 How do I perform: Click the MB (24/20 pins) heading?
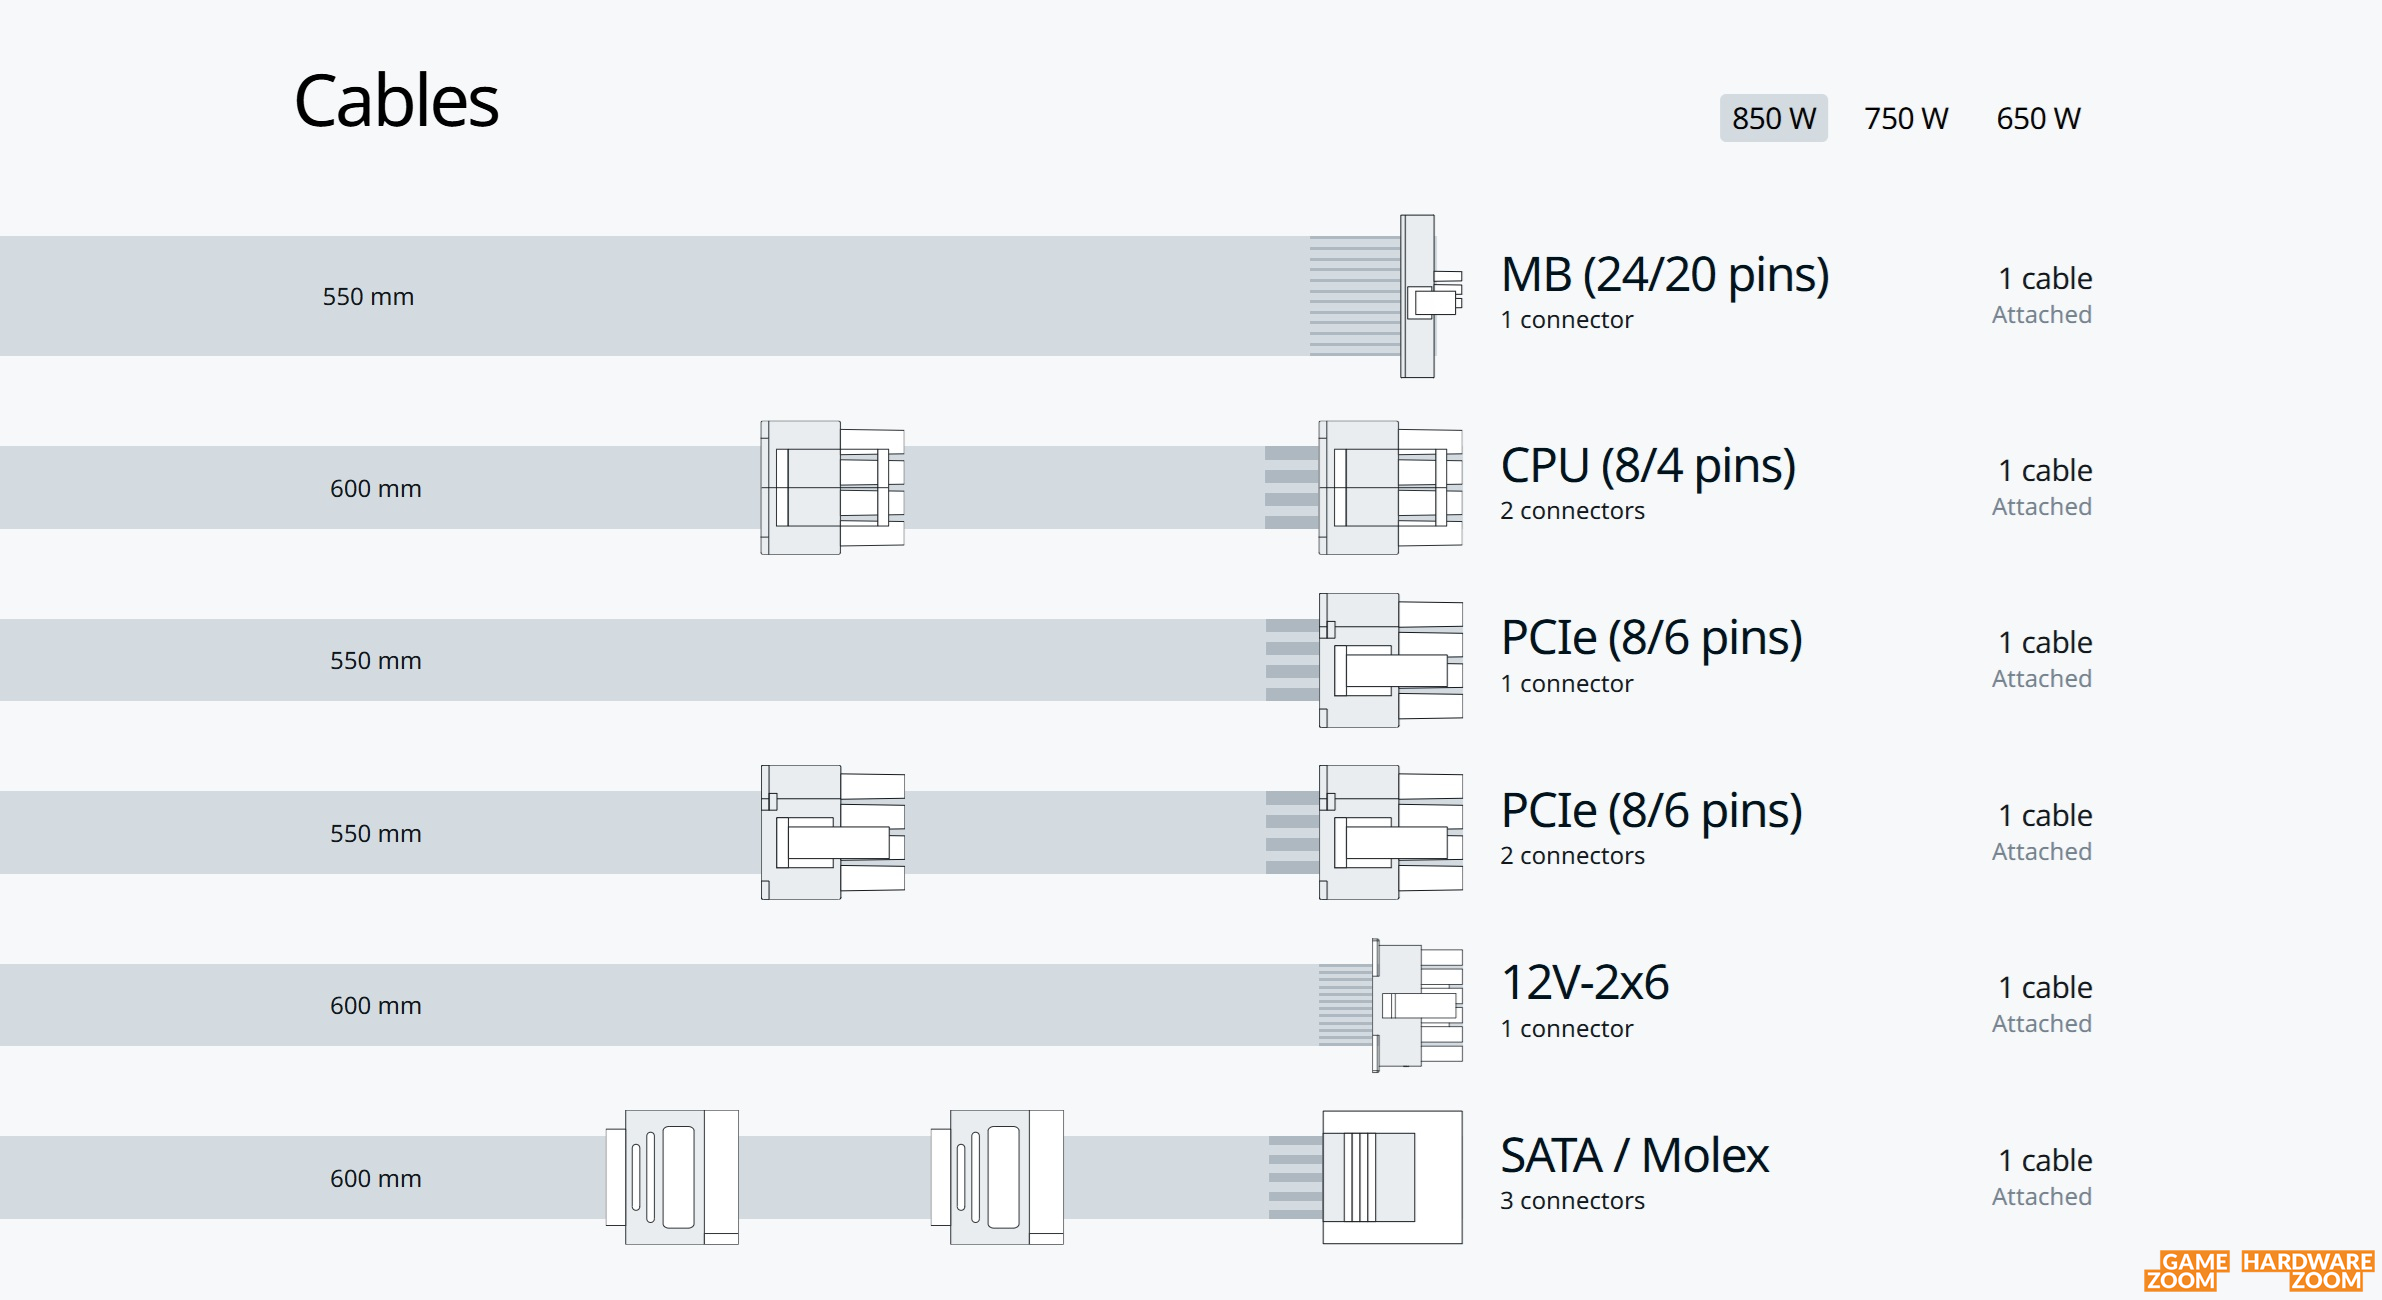1665,274
